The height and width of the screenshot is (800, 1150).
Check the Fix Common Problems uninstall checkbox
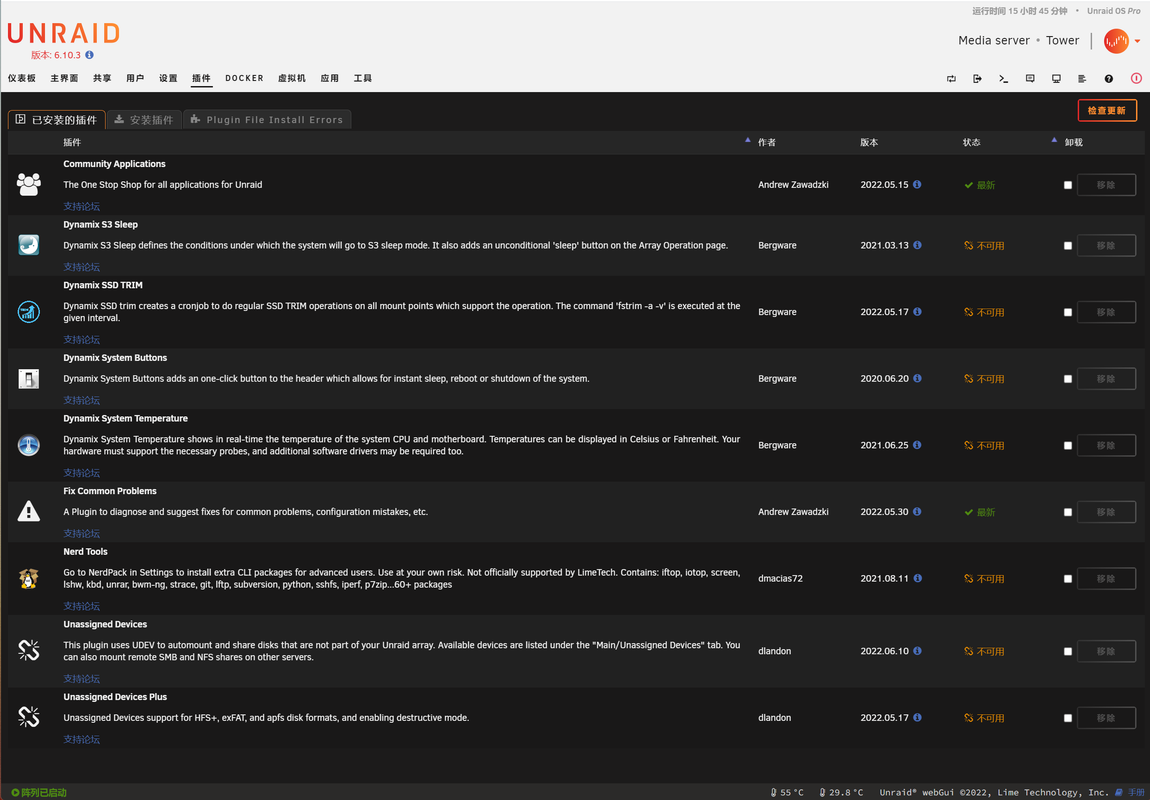tap(1068, 512)
